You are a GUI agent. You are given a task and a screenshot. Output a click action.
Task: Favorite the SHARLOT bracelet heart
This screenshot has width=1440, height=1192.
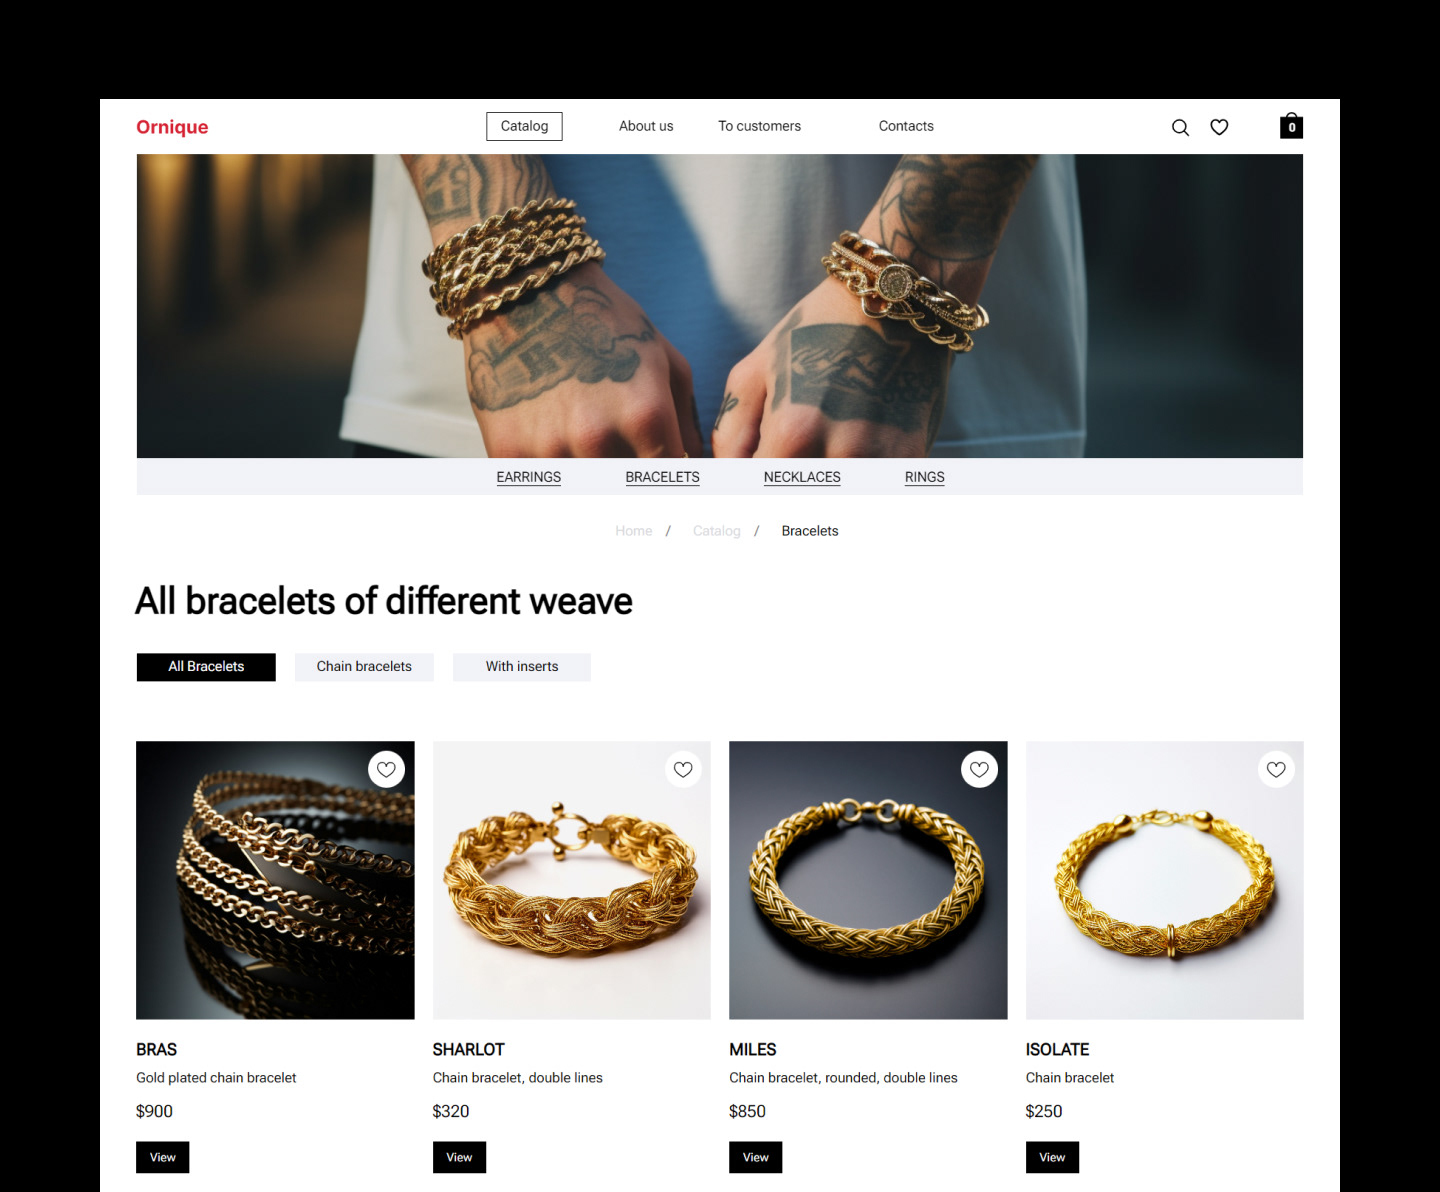[683, 769]
